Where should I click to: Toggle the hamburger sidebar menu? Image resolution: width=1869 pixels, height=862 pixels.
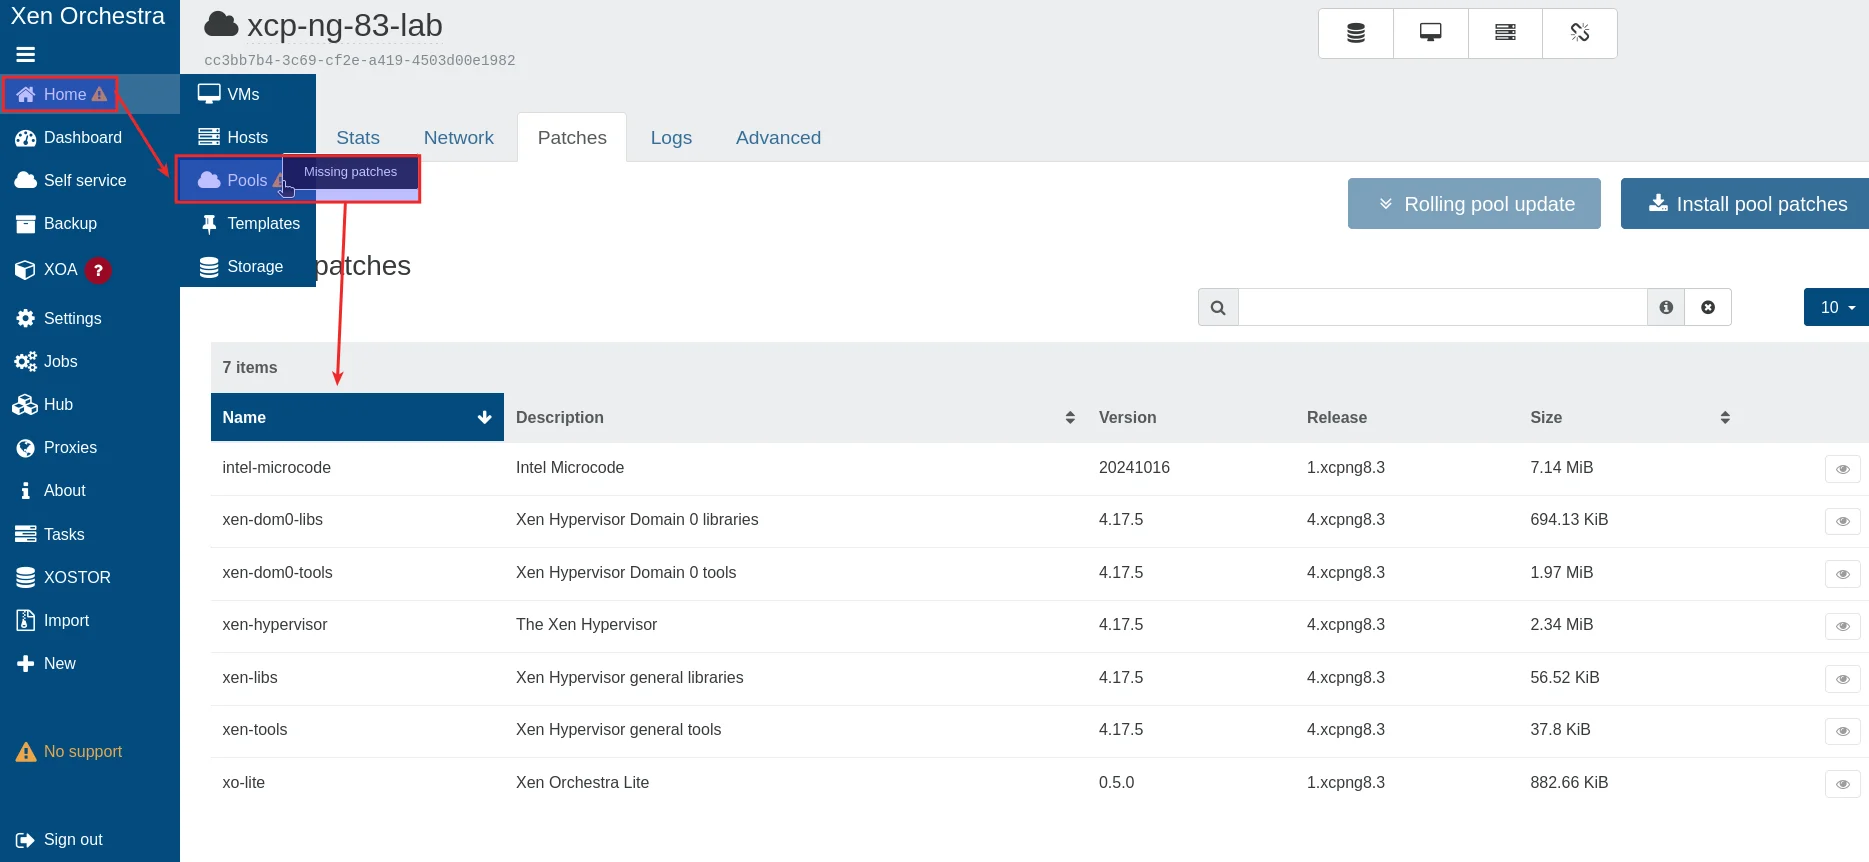click(x=26, y=55)
